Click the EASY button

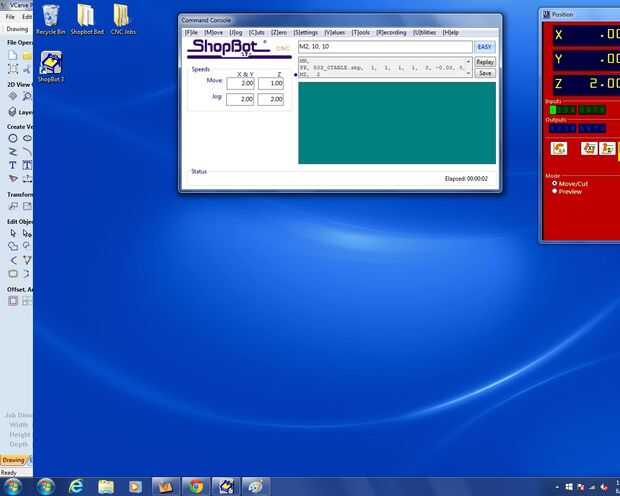tap(484, 47)
